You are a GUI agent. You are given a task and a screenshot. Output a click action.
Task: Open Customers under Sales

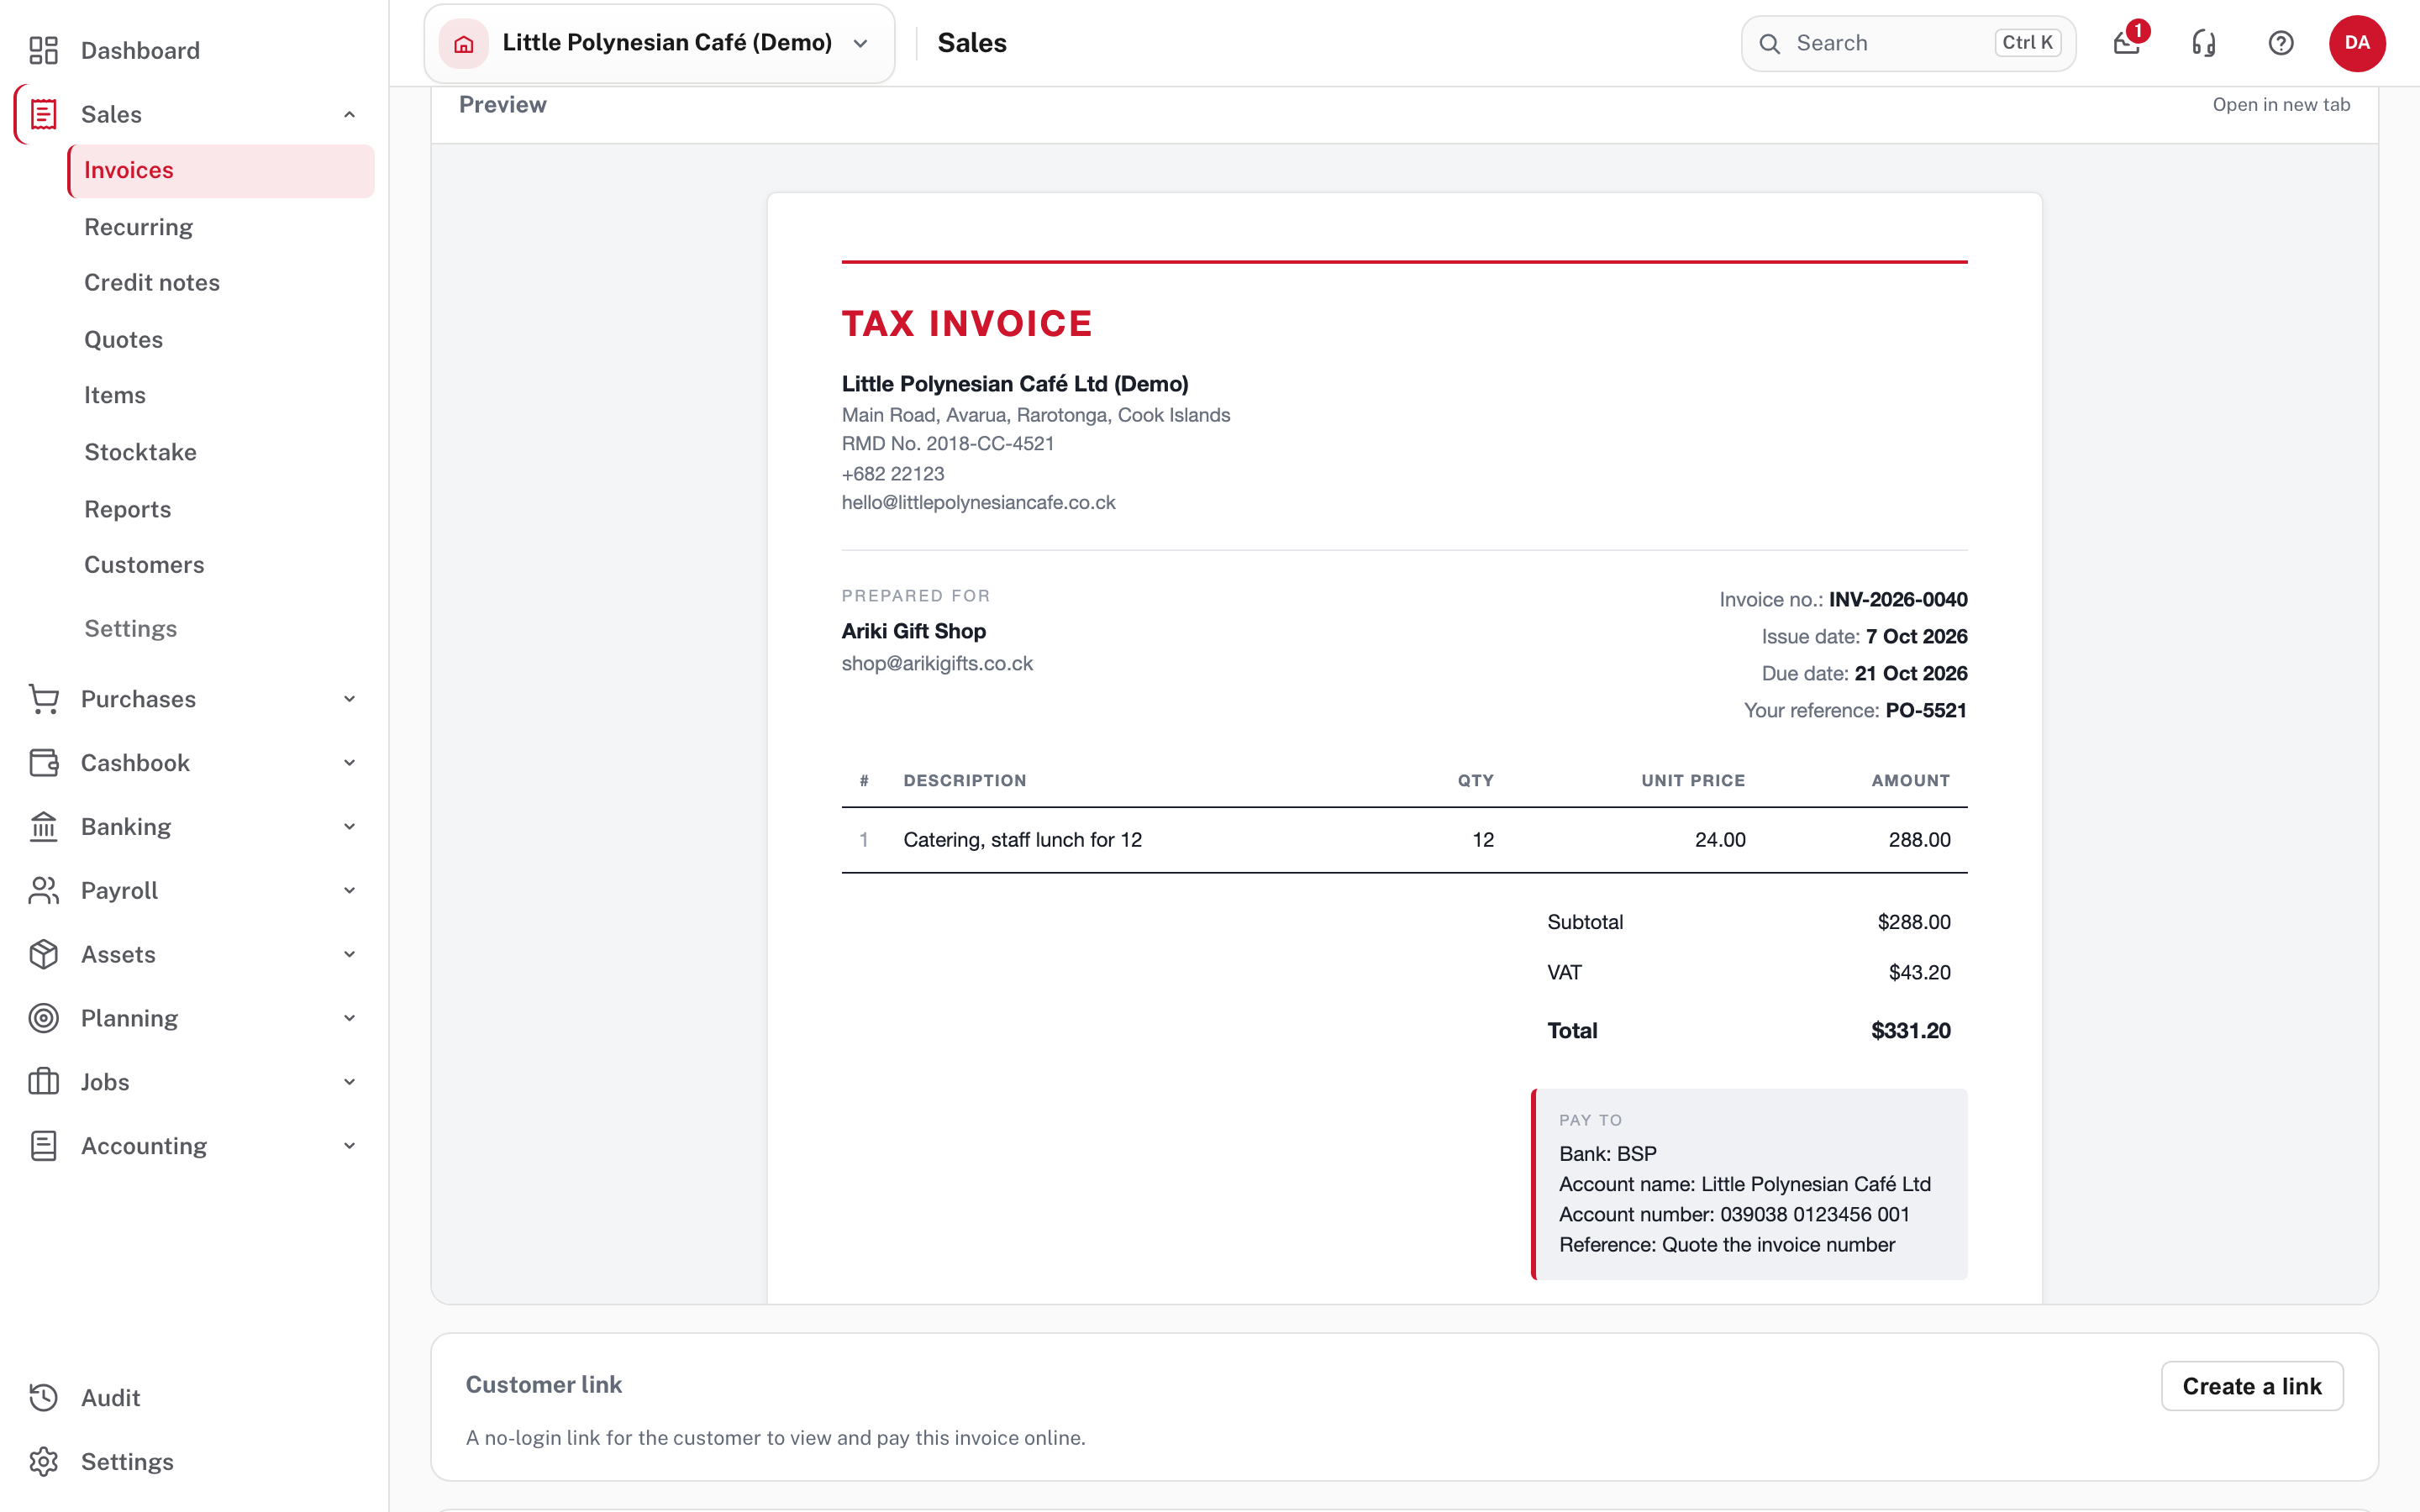144,565
